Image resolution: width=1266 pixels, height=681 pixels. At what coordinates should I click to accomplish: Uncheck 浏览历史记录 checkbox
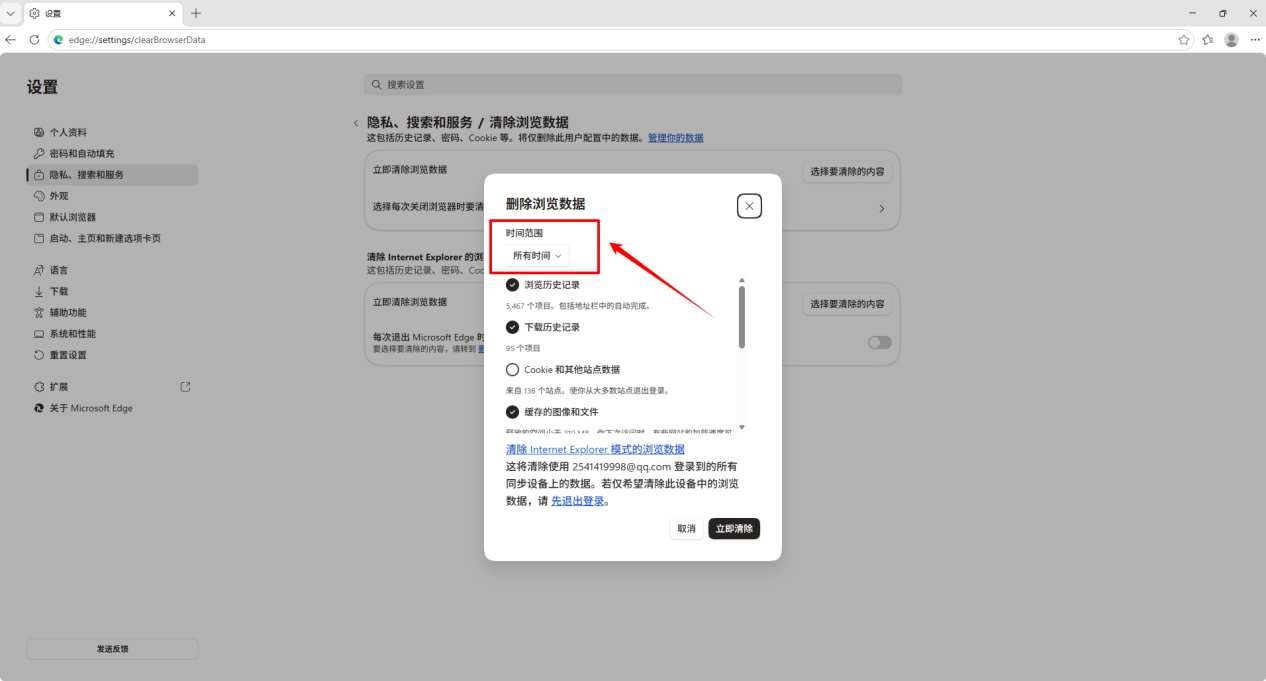[x=513, y=285]
